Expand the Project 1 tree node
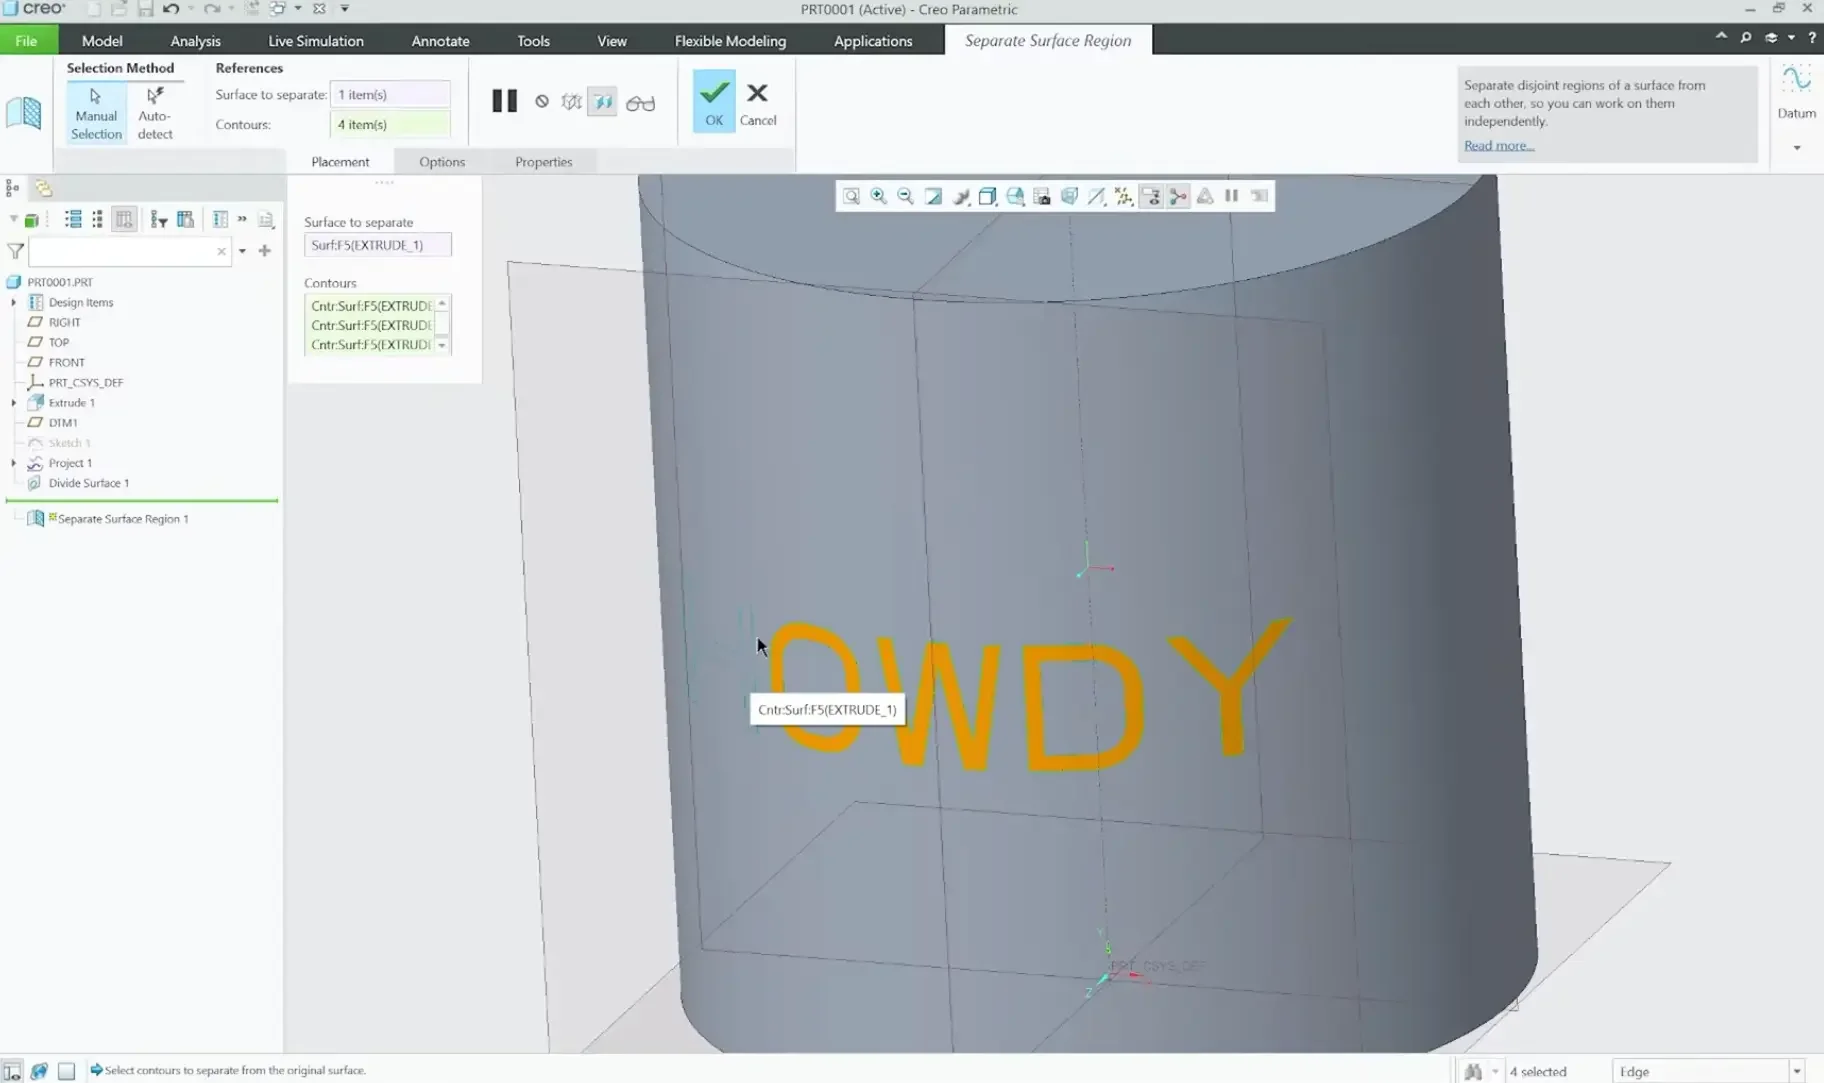The height and width of the screenshot is (1083, 1824). coord(14,463)
